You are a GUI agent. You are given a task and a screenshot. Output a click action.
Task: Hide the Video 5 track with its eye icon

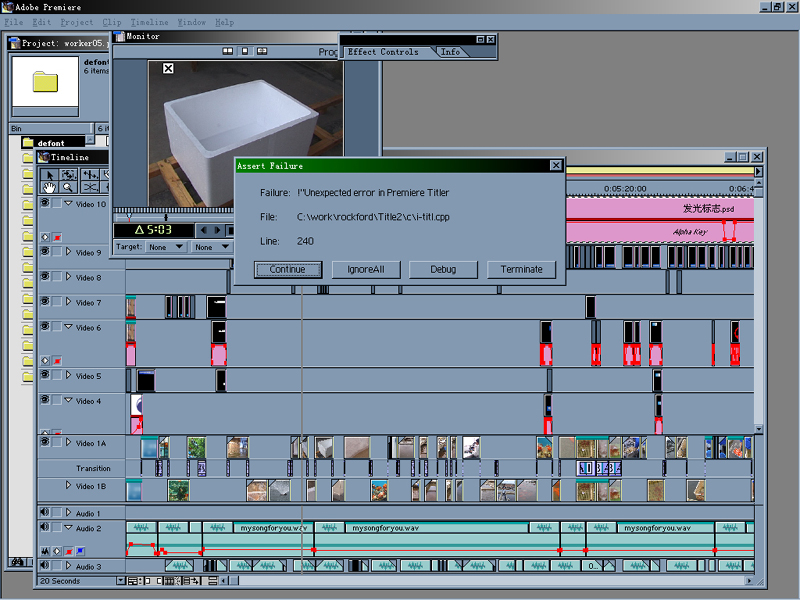pyautogui.click(x=45, y=375)
